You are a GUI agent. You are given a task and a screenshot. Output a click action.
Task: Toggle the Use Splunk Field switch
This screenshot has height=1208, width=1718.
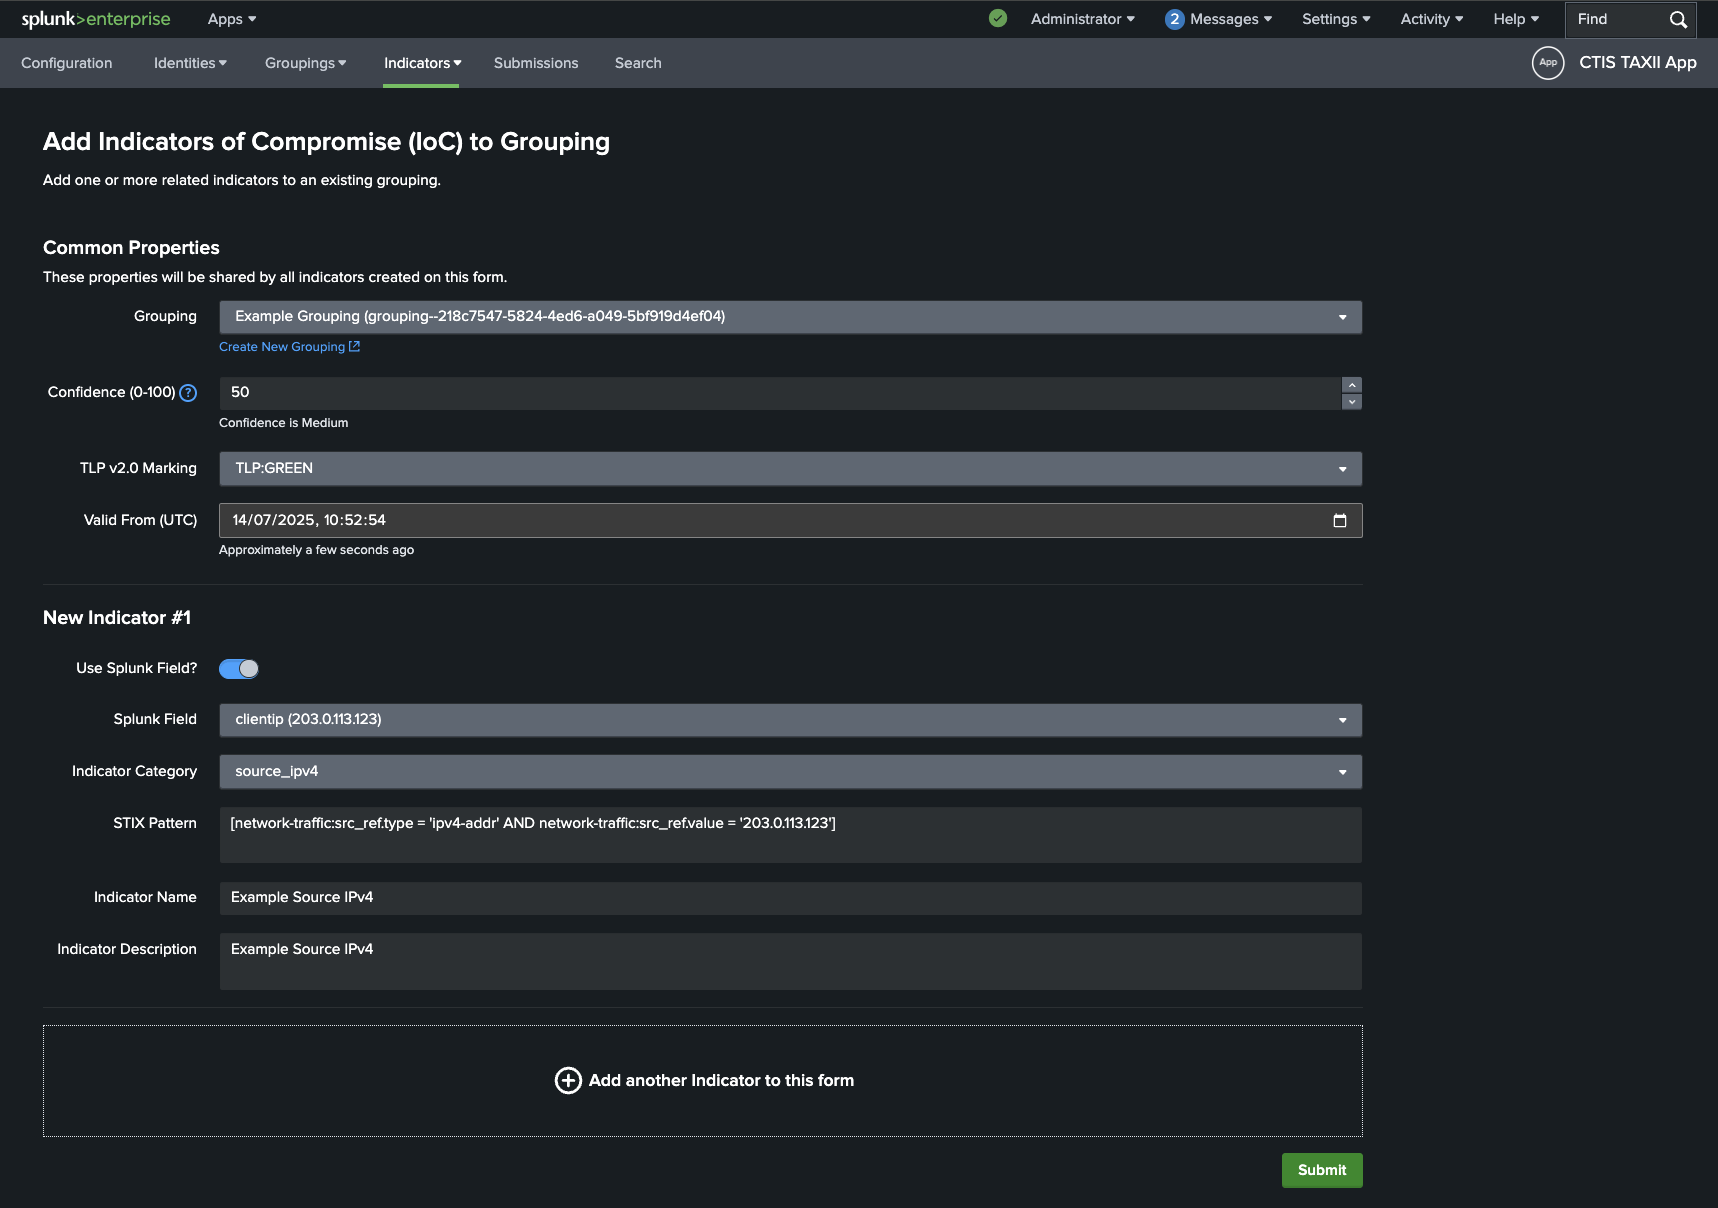(x=239, y=669)
